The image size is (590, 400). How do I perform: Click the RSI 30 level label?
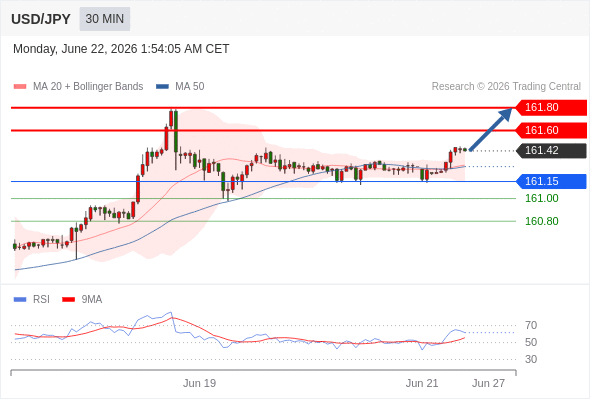point(531,359)
